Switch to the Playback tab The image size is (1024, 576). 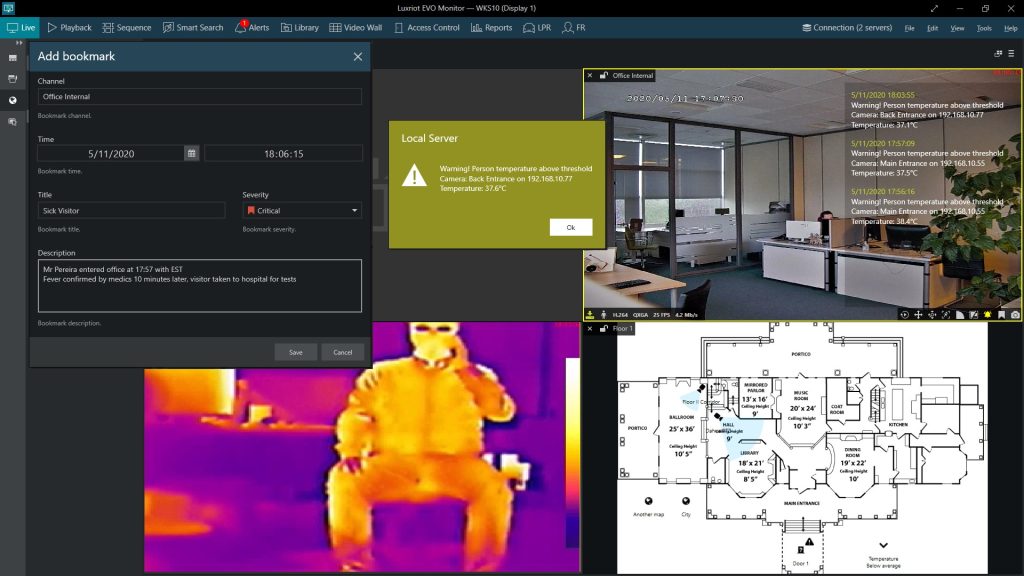point(69,27)
